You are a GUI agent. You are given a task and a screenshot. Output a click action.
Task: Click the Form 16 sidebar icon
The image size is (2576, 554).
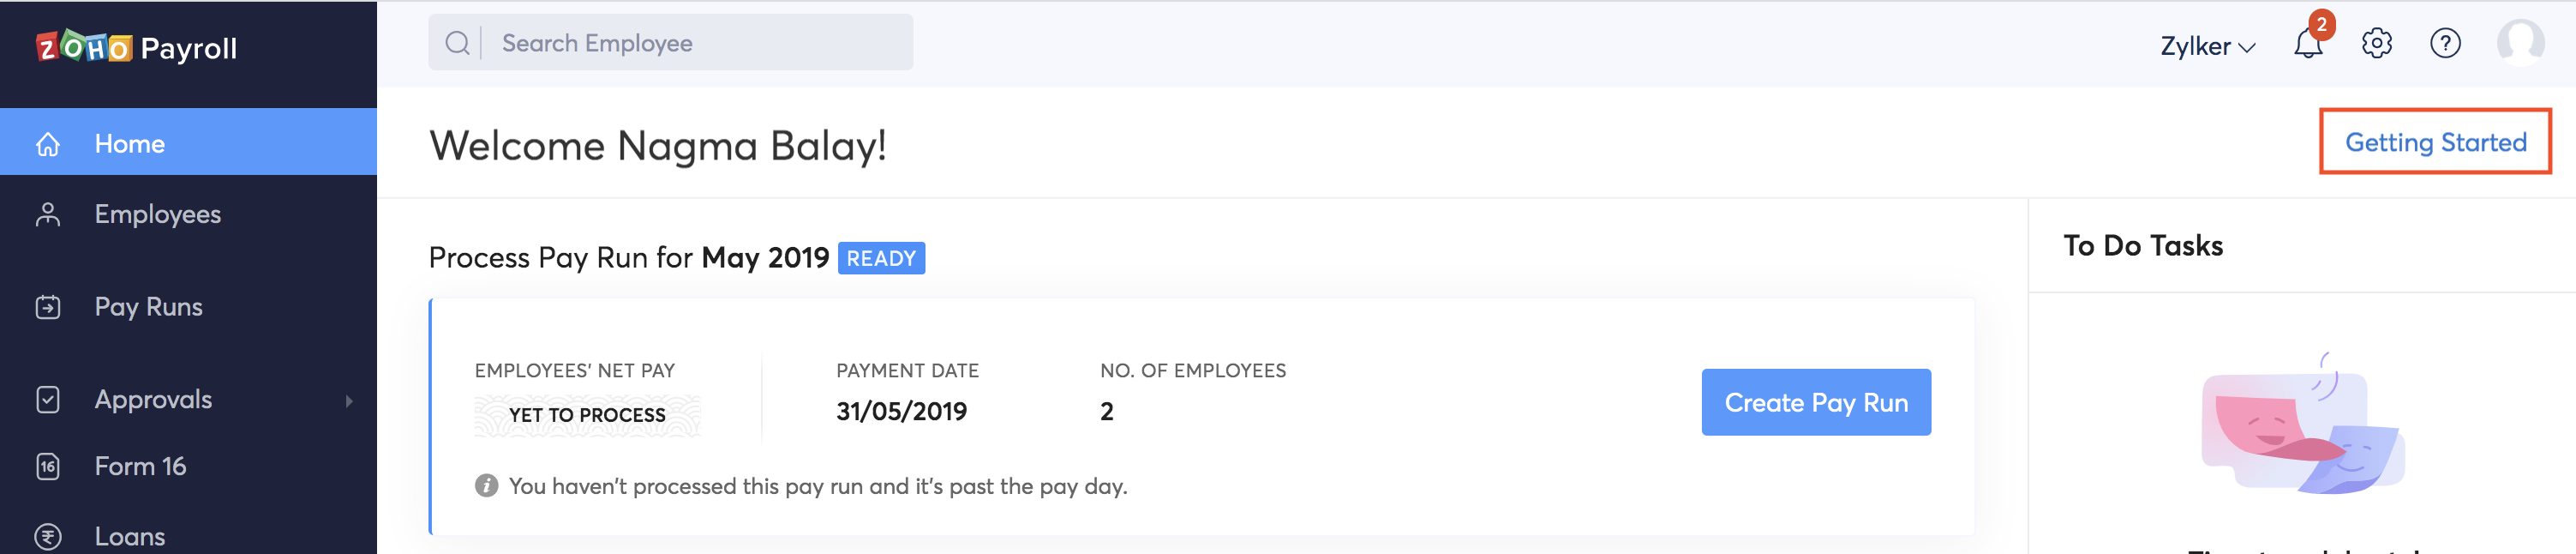click(x=48, y=466)
